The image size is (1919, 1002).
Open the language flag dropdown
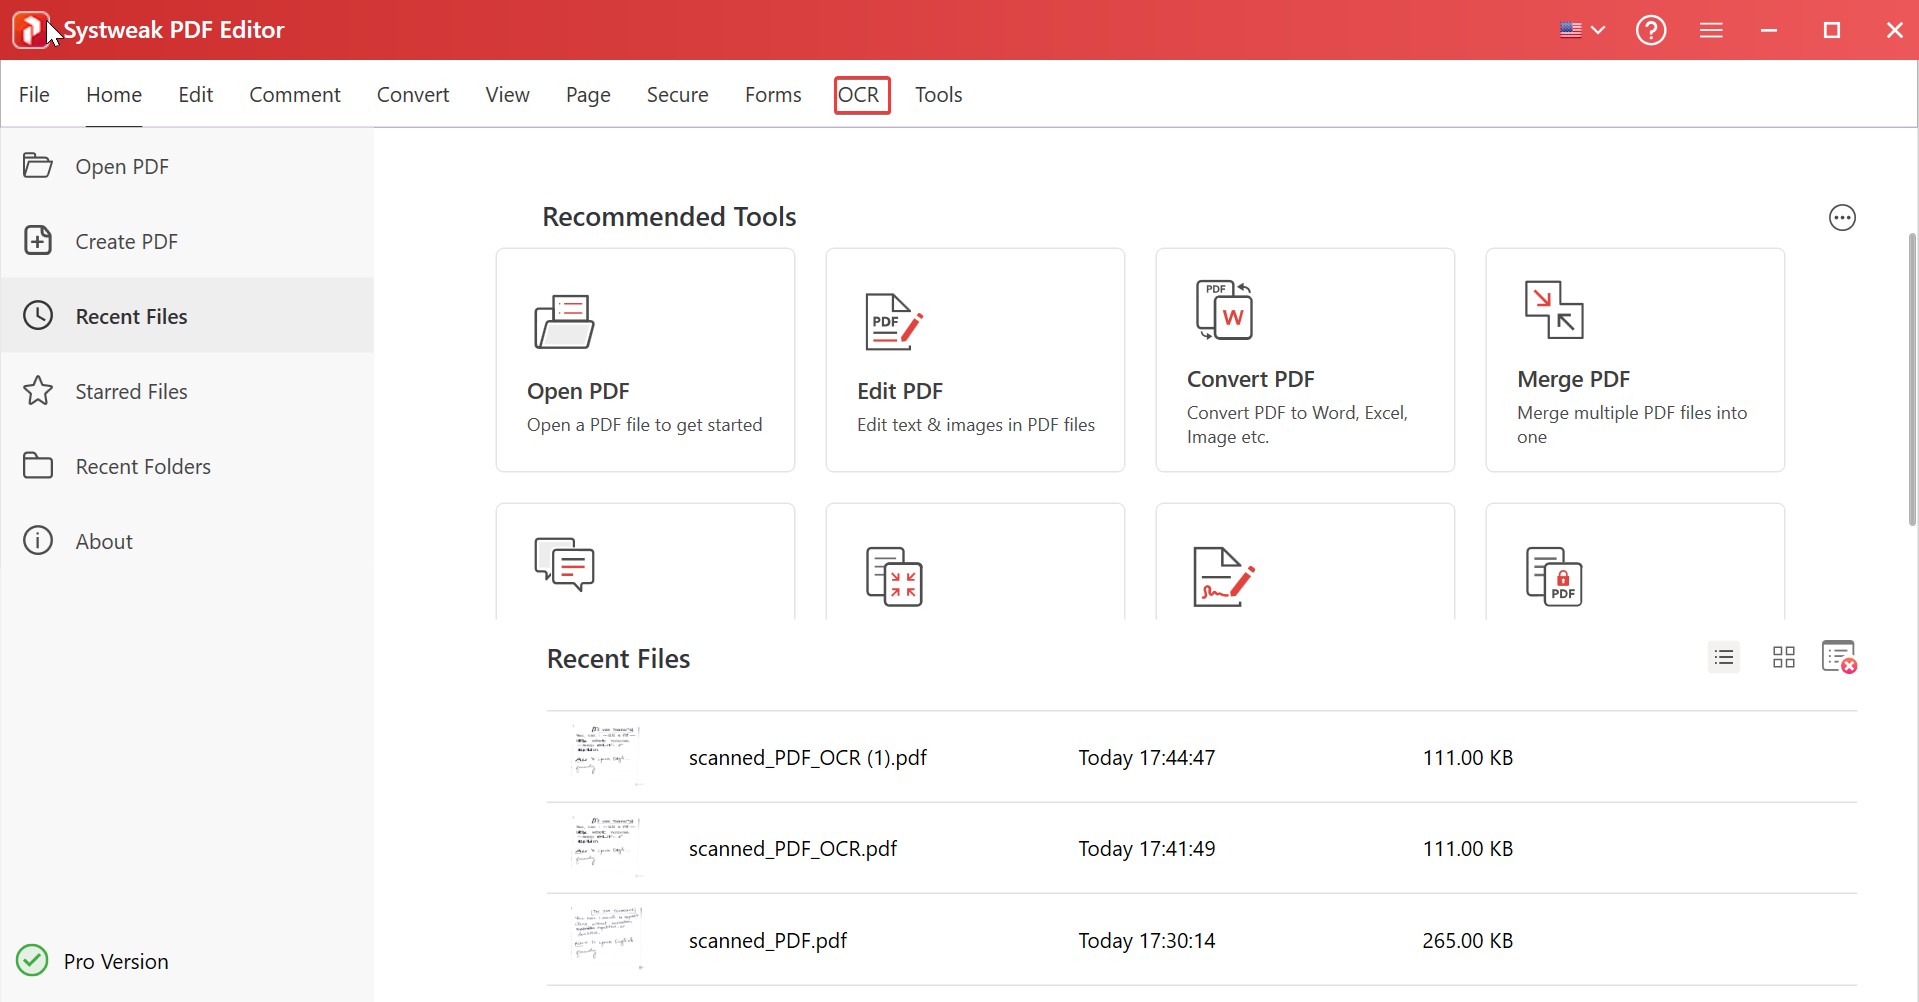[1582, 30]
